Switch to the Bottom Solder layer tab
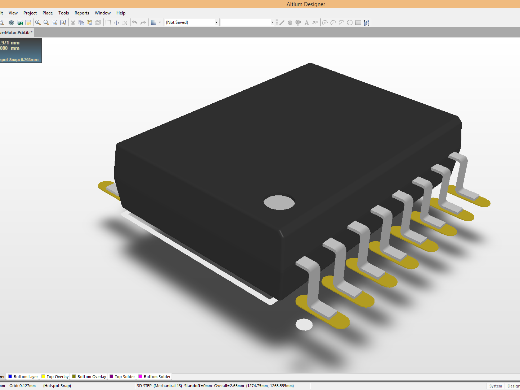 tap(154, 376)
